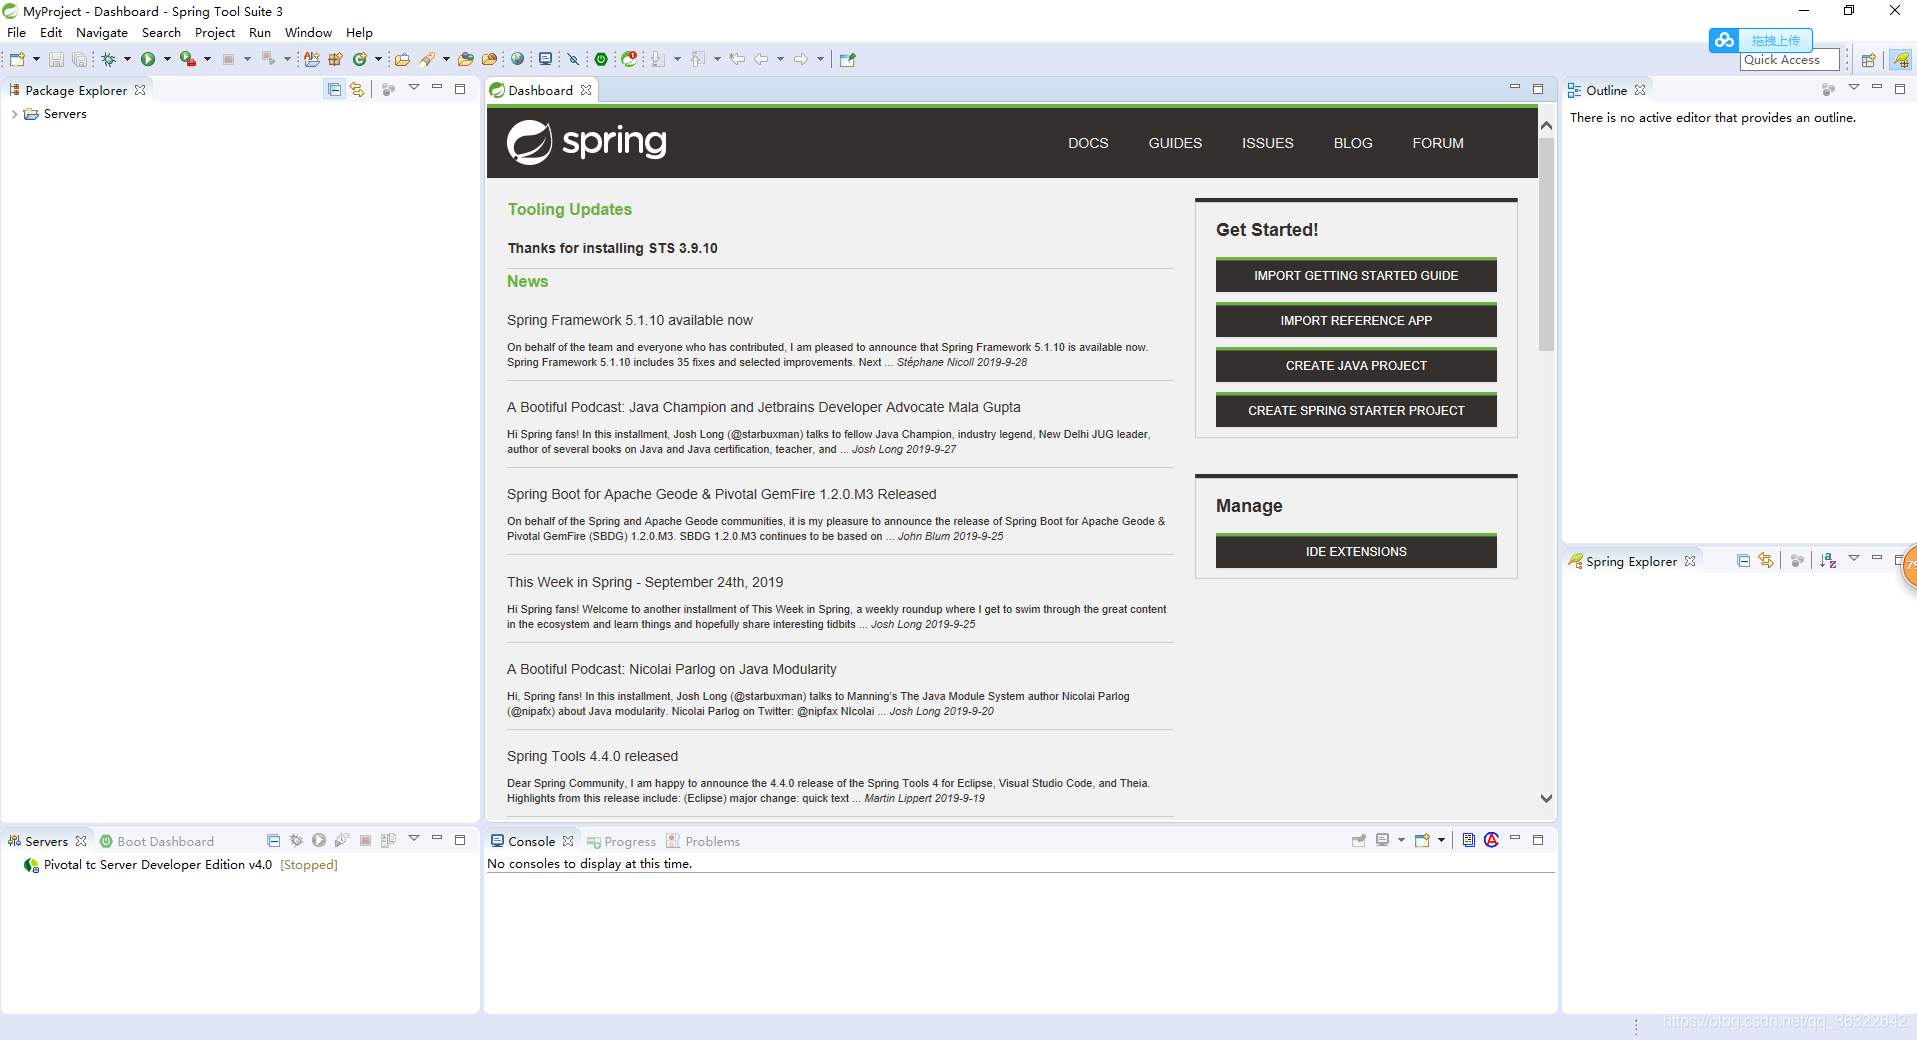Click CREATE JAVA PROJECT button
Screen dimensions: 1917x1040
tap(1356, 365)
